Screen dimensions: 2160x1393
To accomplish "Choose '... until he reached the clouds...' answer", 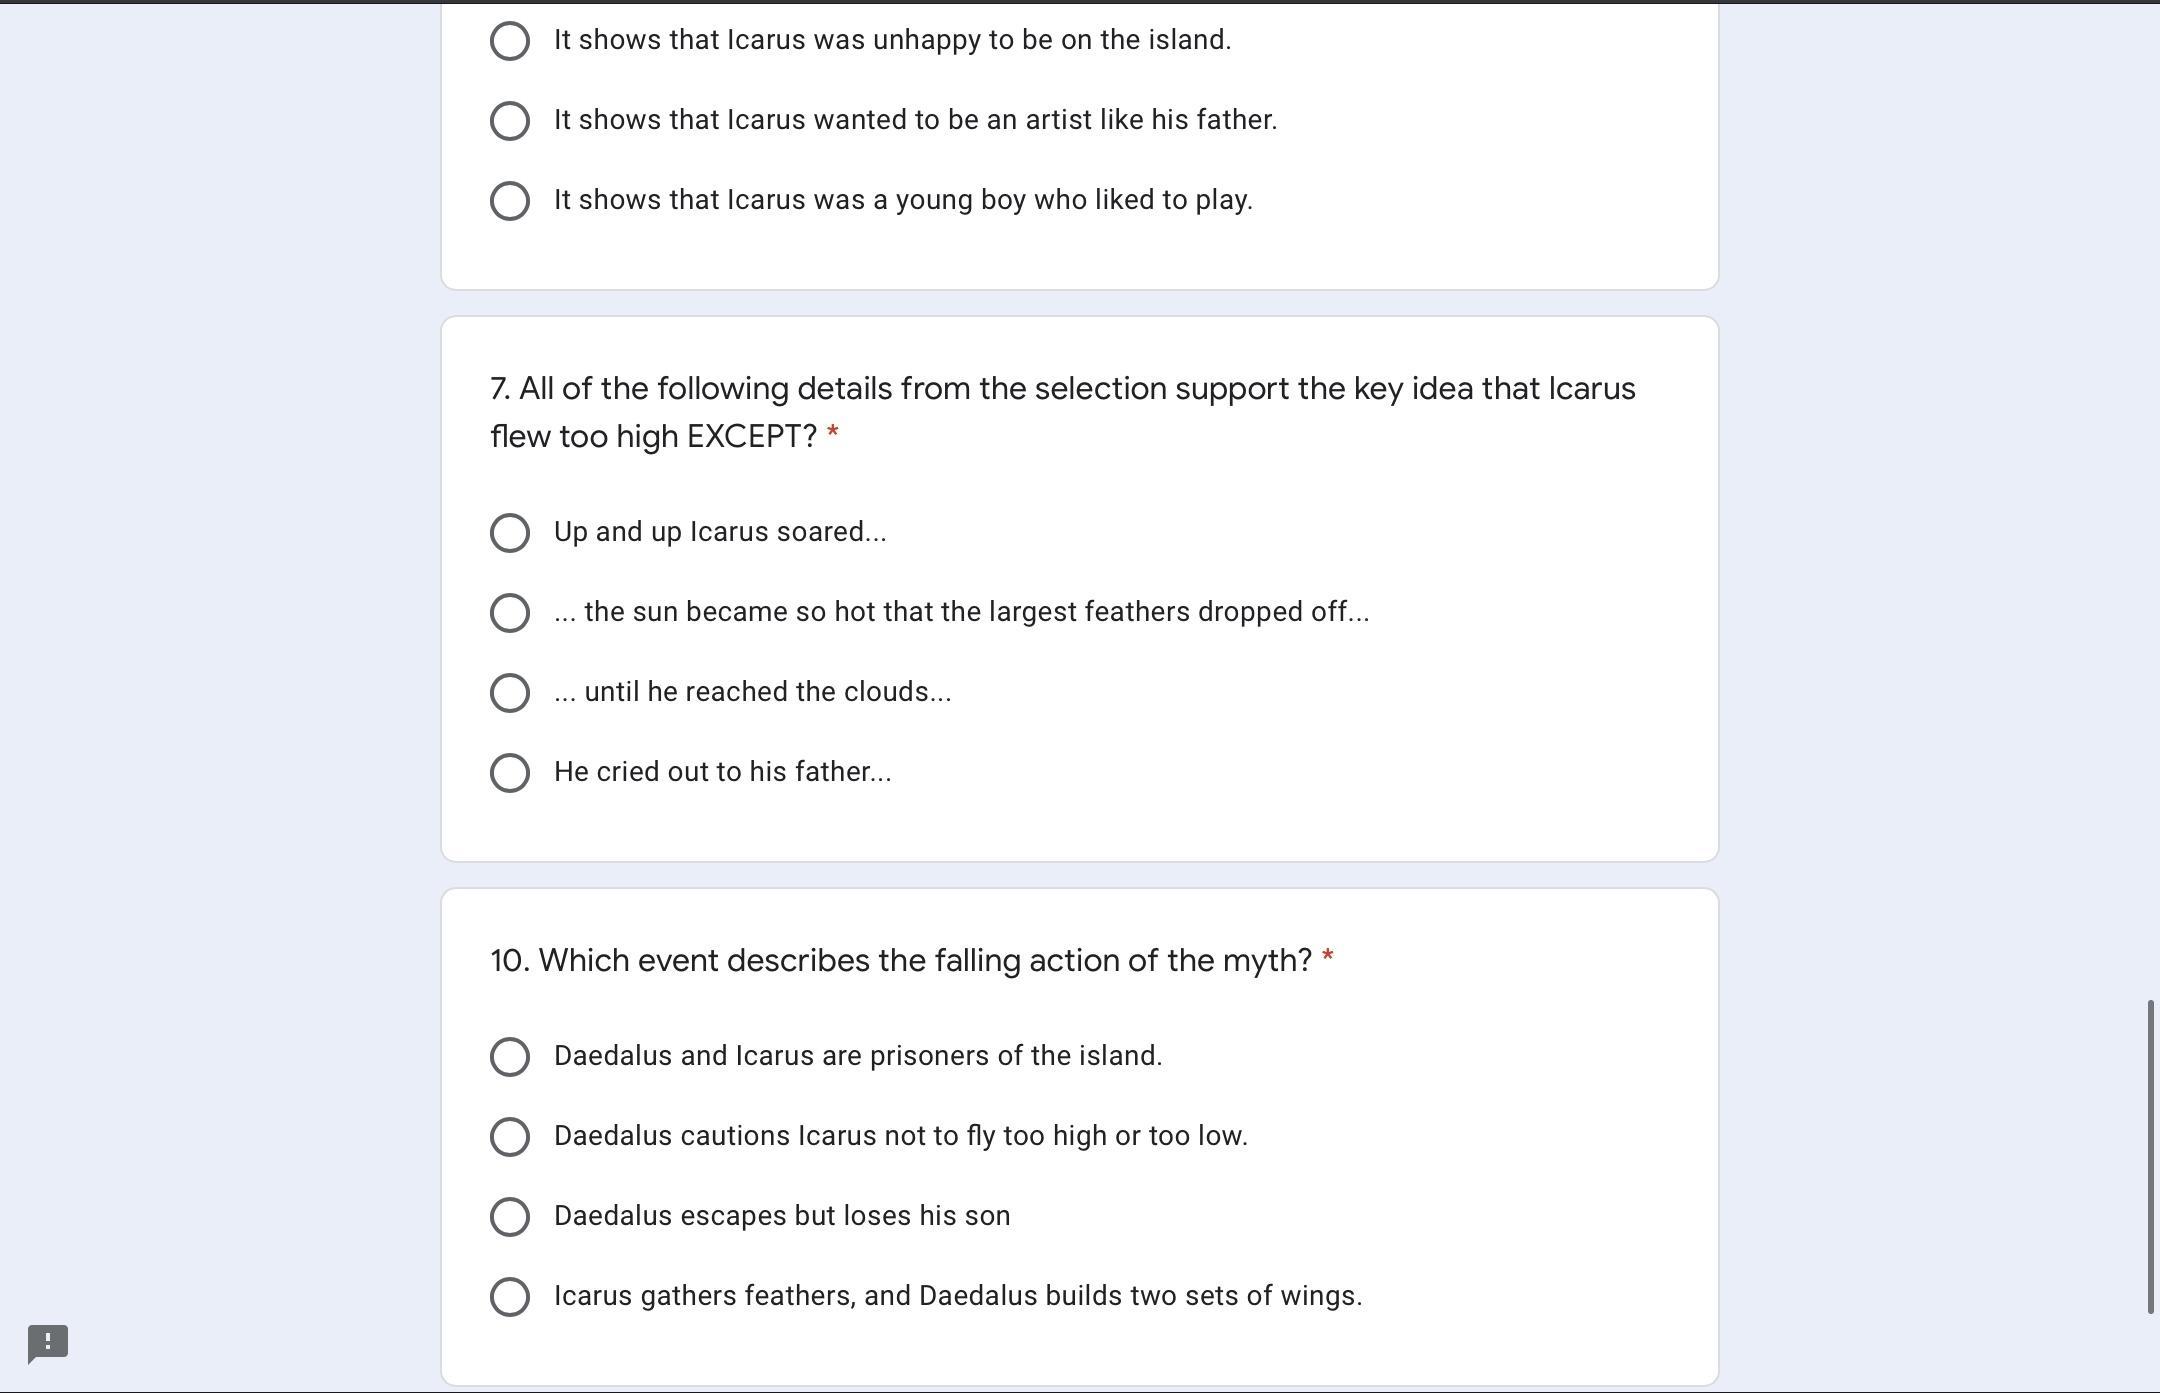I will pyautogui.click(x=510, y=693).
